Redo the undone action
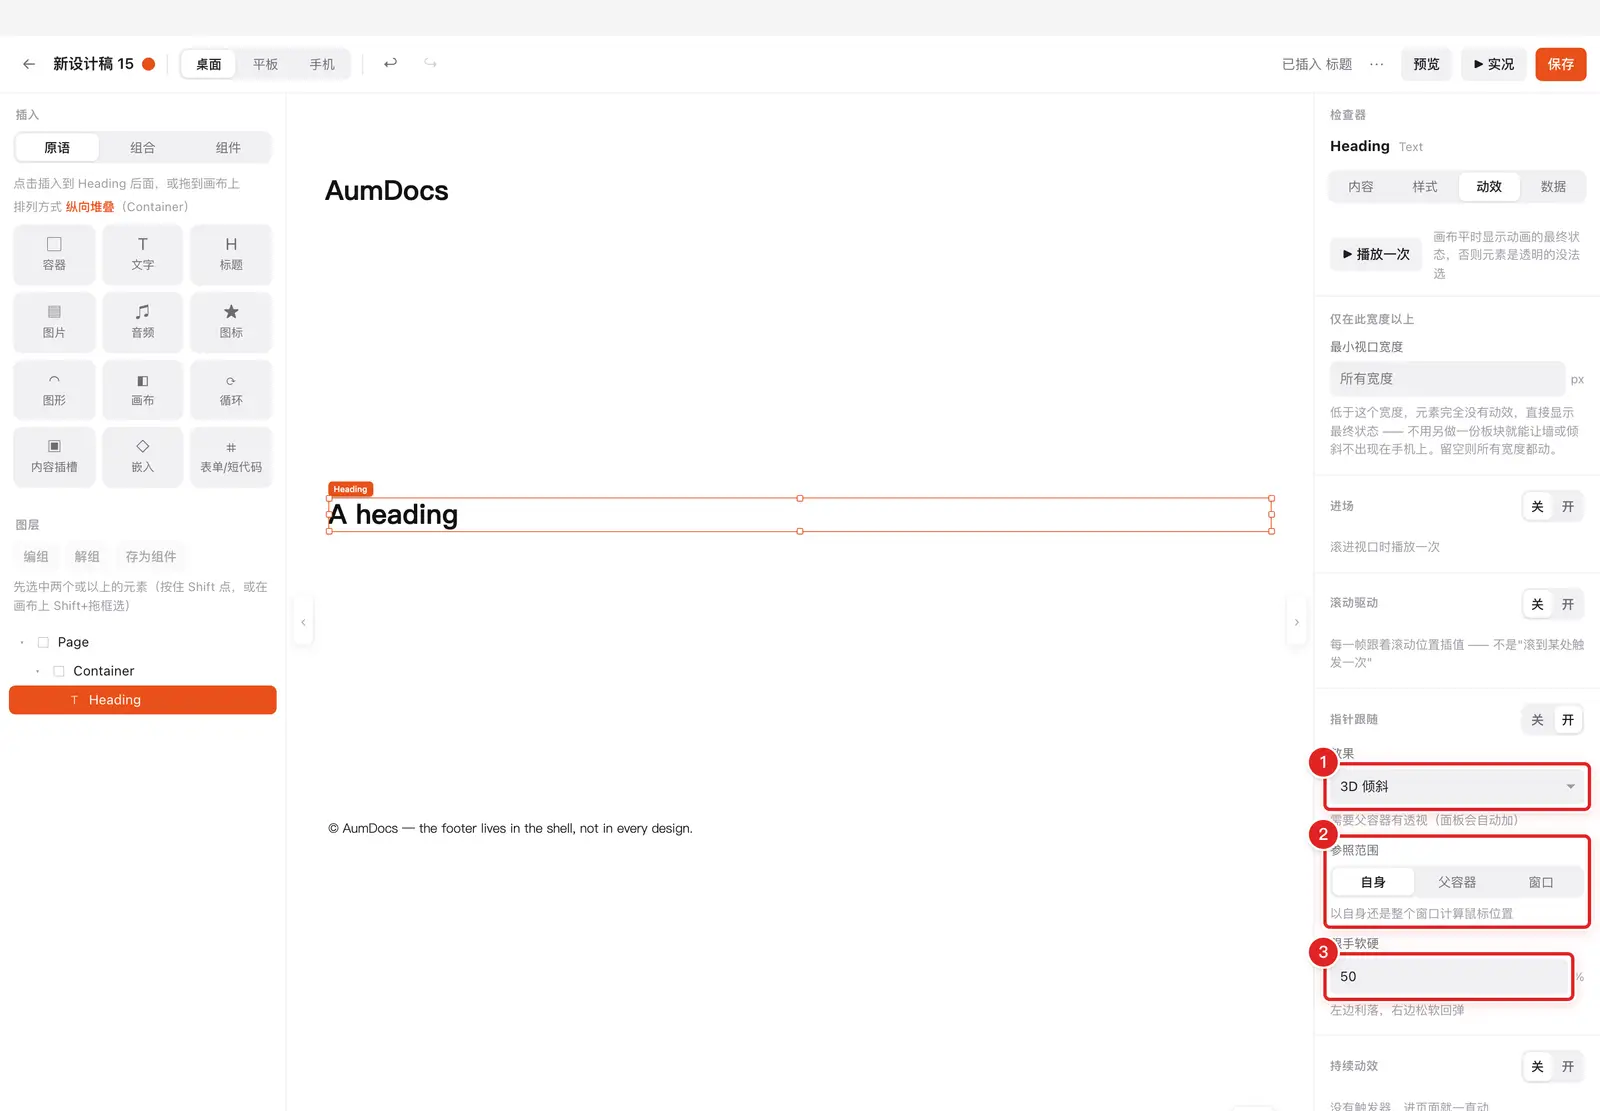 [430, 63]
